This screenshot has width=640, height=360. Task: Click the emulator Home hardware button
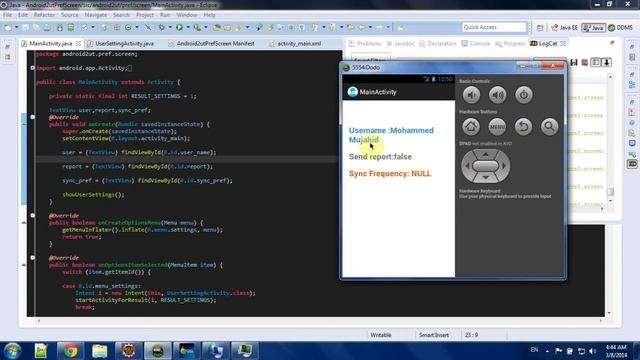471,127
